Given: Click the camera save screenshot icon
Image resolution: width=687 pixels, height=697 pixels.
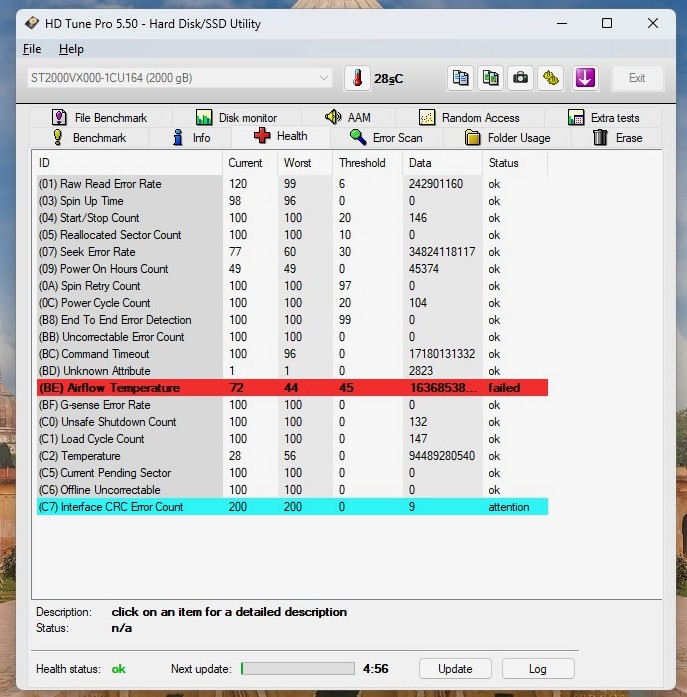Looking at the screenshot, I should 520,78.
